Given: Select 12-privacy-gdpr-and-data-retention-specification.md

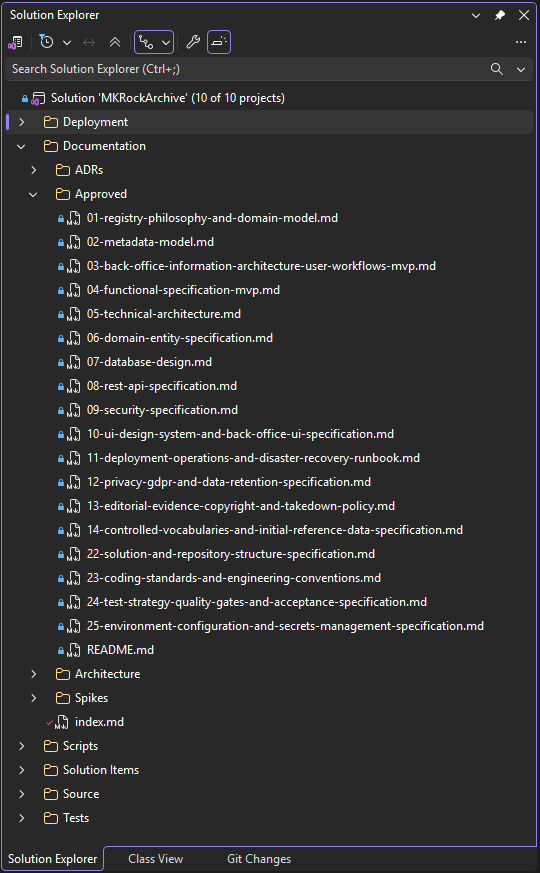Looking at the screenshot, I should 229,482.
